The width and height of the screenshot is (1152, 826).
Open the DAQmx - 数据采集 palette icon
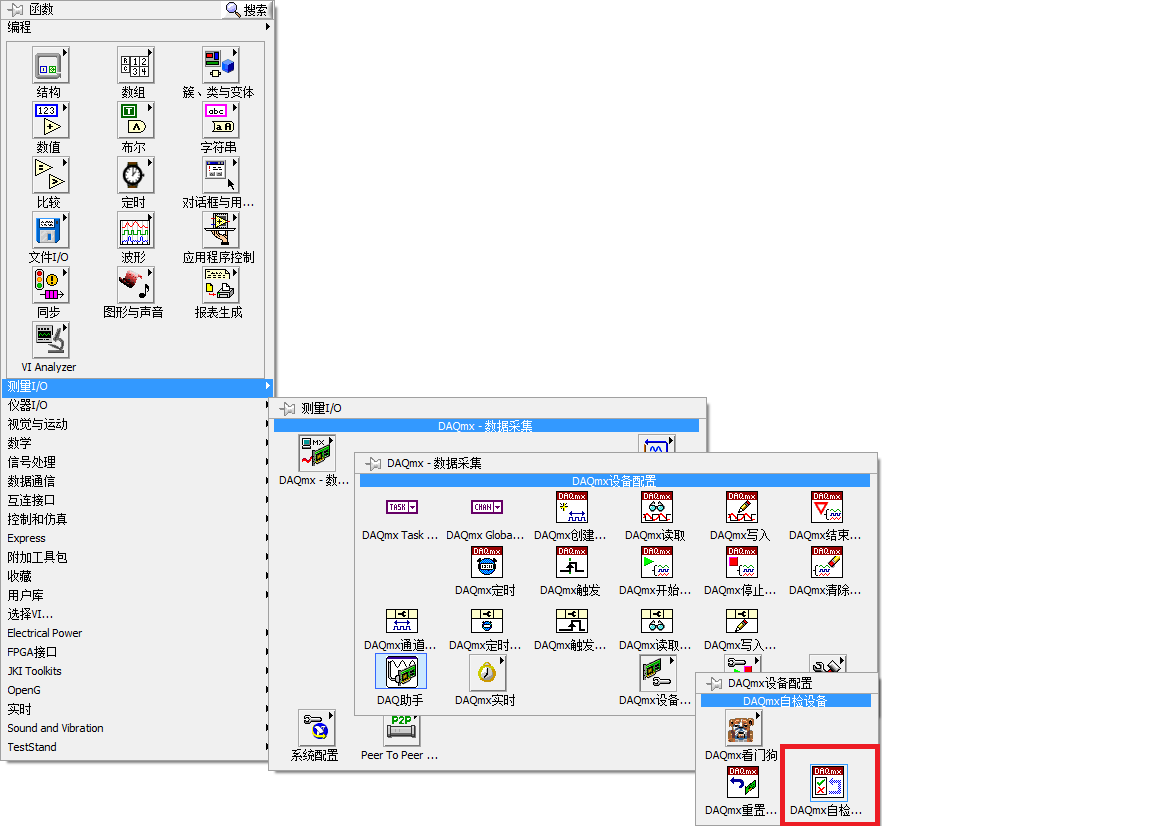[x=316, y=452]
